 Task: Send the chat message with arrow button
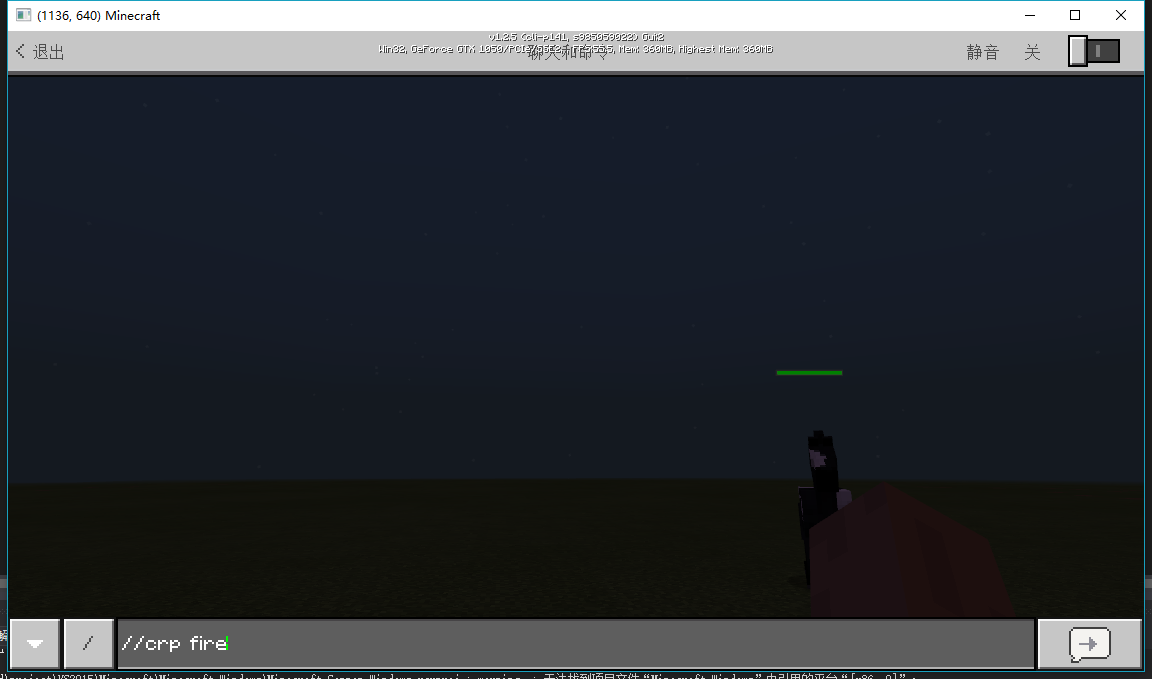point(1089,644)
